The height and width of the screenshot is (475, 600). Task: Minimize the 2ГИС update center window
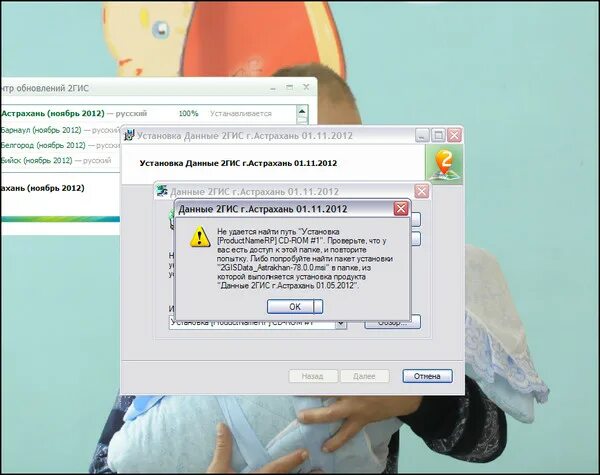(273, 88)
